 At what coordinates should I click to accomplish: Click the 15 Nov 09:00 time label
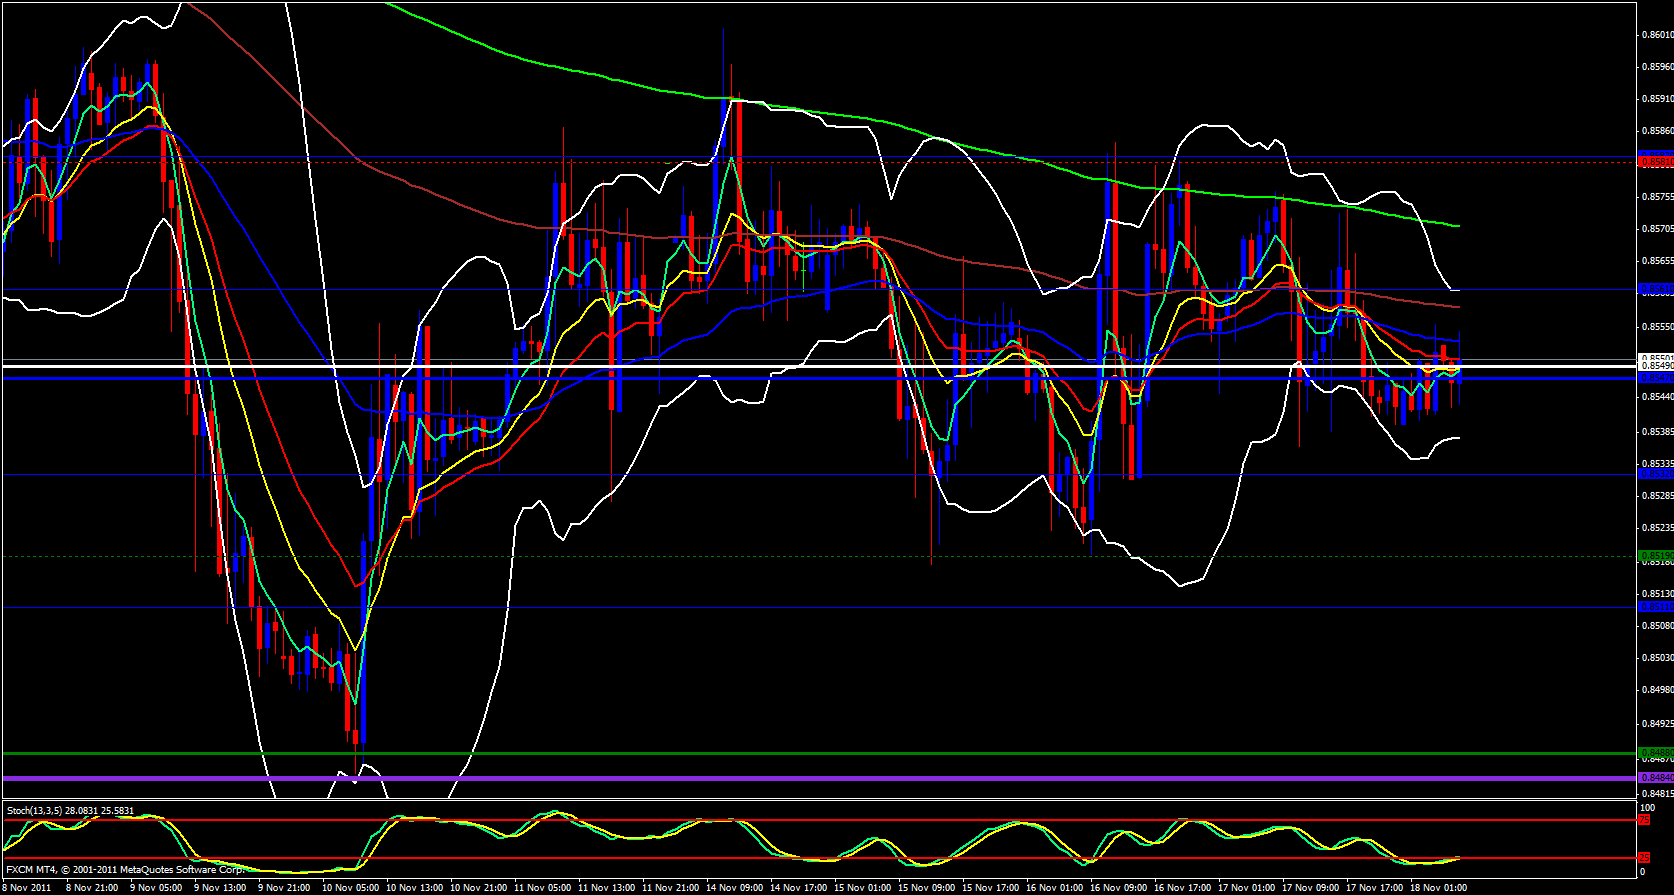pyautogui.click(x=925, y=888)
